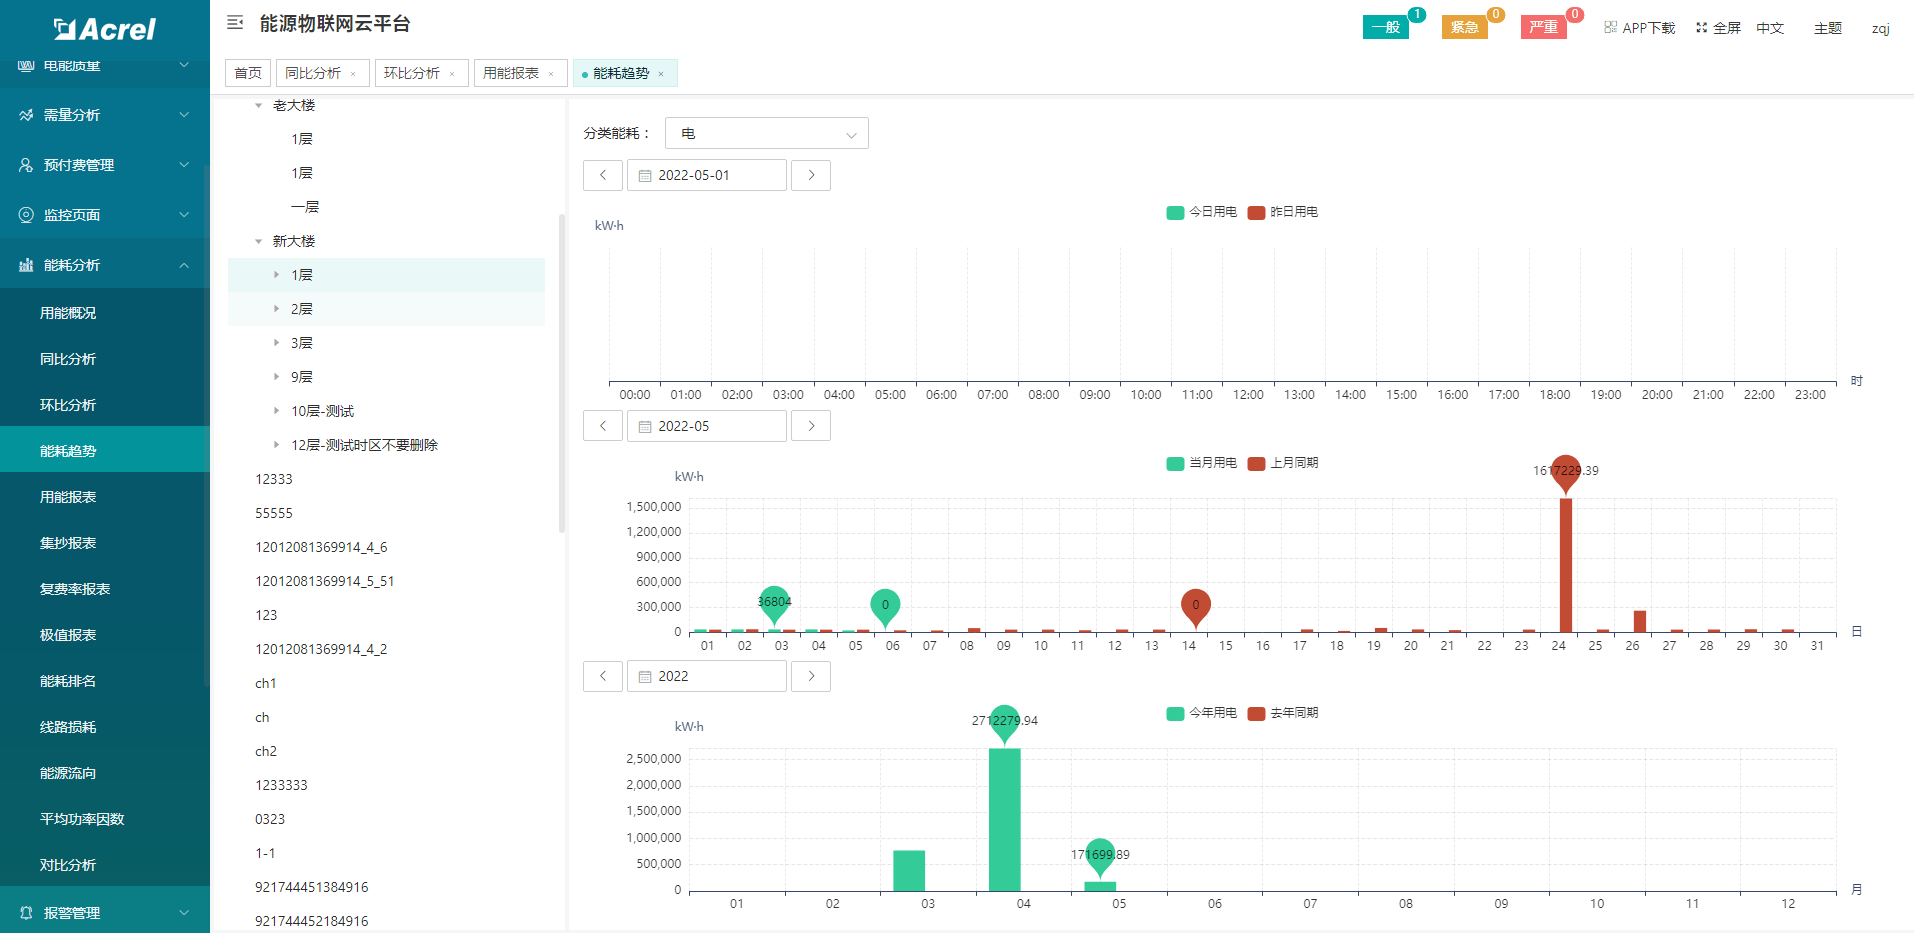
Task: Open 极值报表 in the sidebar
Action: tap(68, 635)
